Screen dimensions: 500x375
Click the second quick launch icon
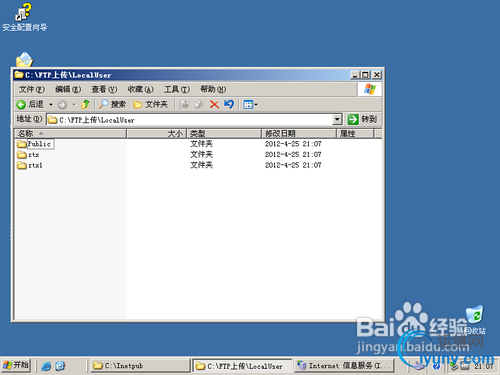60,366
